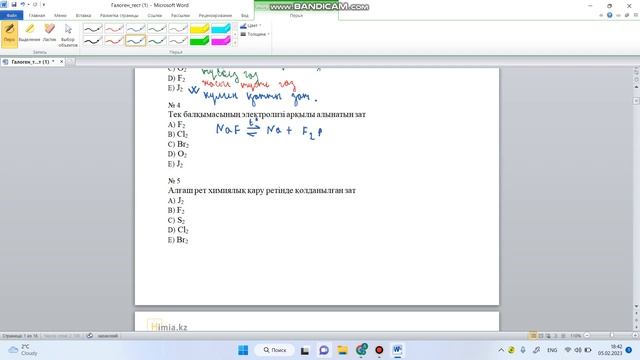Pick the top-row green pen style
Image resolution: width=640 pixels, height=360 pixels.
[157, 28]
